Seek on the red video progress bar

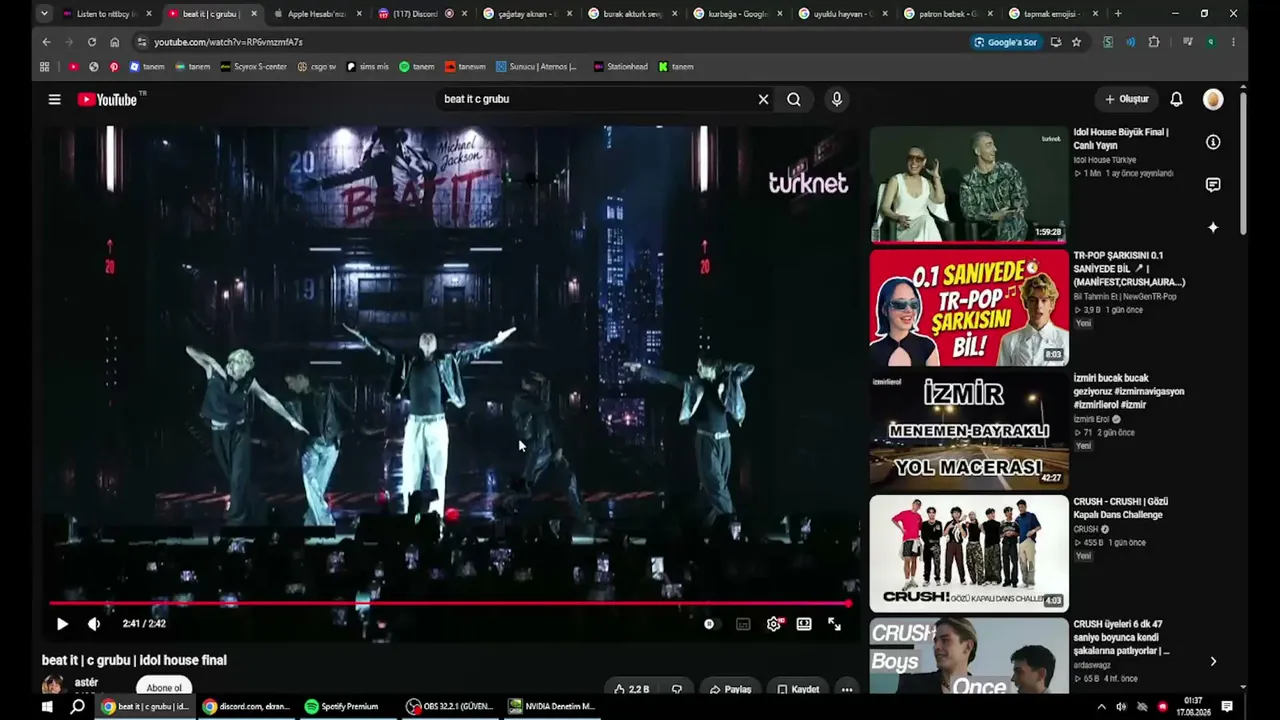tap(450, 603)
